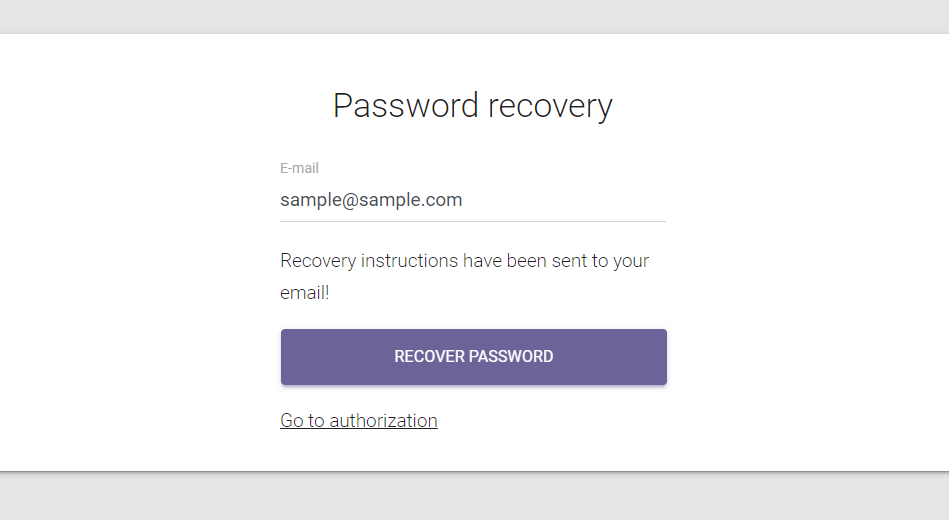Click blank space right of email address
949x520 pixels.
[565, 200]
